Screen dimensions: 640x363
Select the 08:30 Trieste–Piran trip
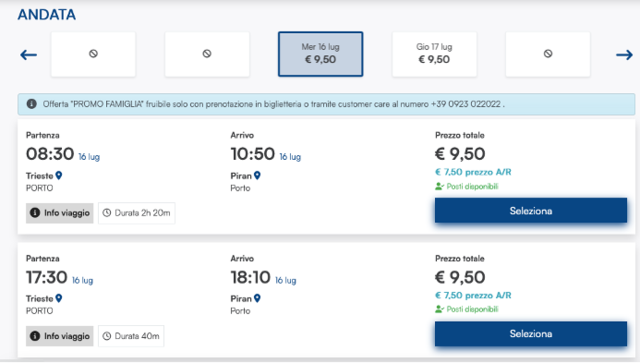(x=531, y=211)
